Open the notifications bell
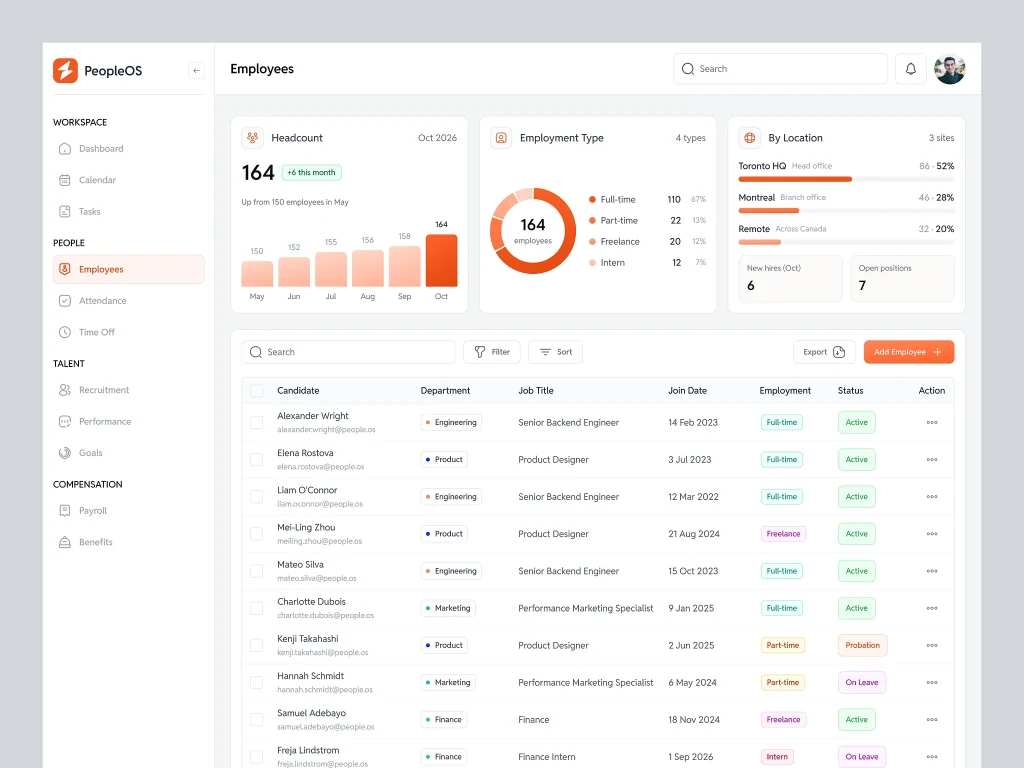Image resolution: width=1024 pixels, height=768 pixels. pos(910,69)
